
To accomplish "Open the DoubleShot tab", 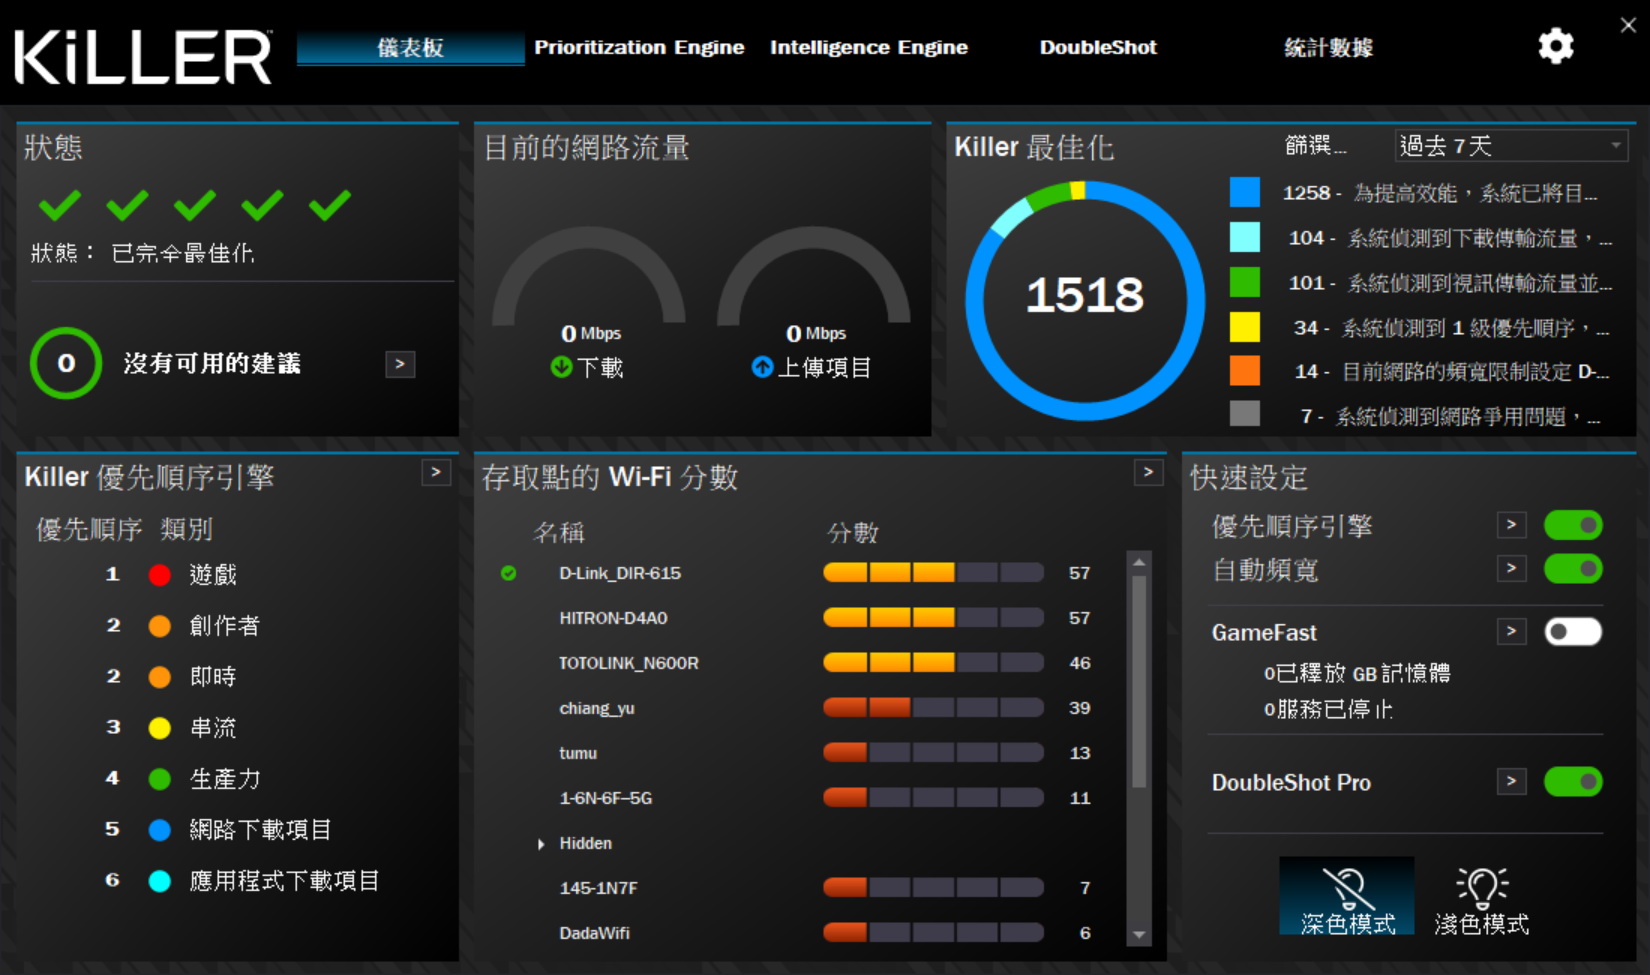I will click(1098, 47).
